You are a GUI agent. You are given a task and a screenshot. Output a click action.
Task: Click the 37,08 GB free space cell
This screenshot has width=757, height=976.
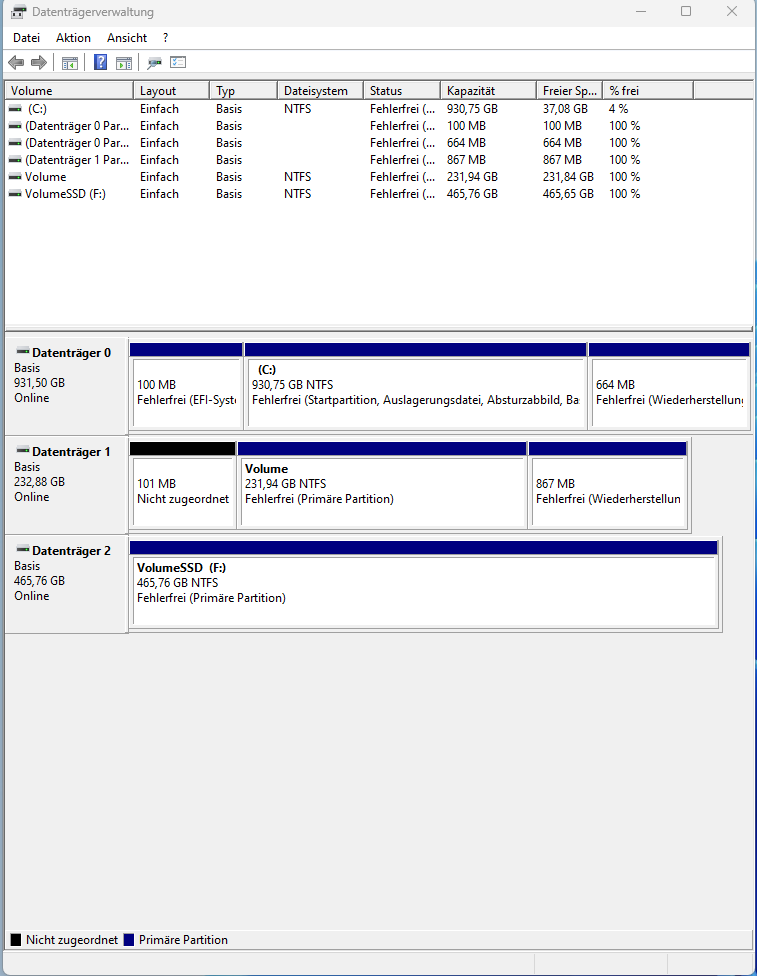click(x=565, y=109)
